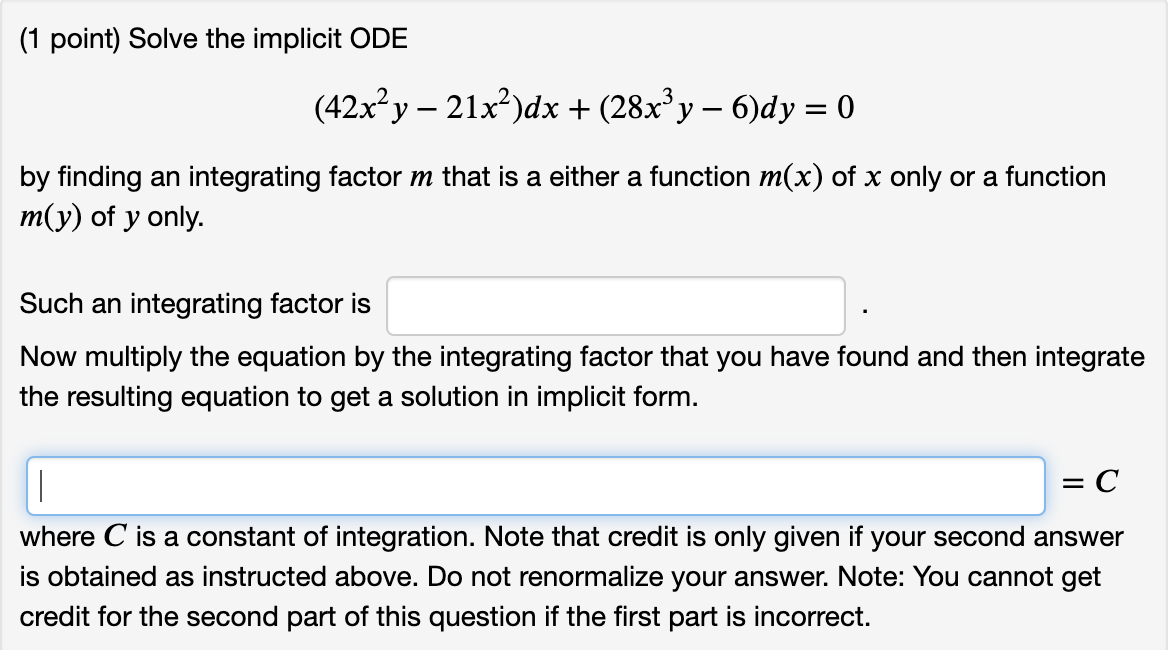Screen dimensions: 1168x650
Task: Click the text "Such an integrating factor is"
Action: click(195, 303)
